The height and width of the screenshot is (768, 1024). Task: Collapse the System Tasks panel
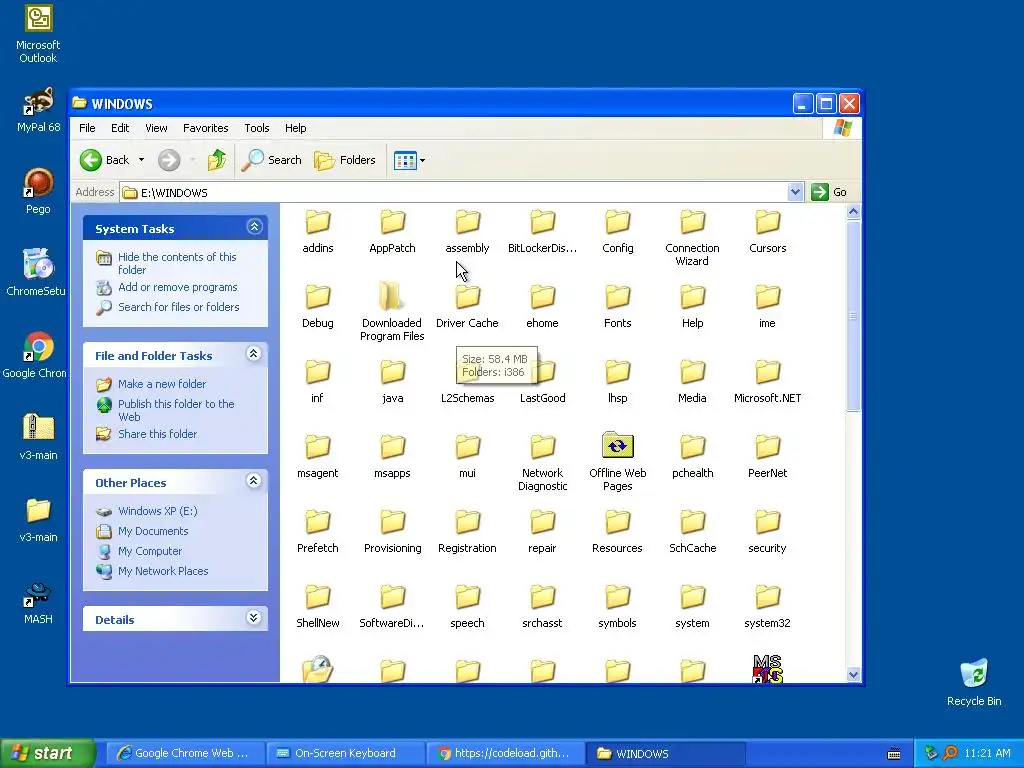tap(254, 227)
